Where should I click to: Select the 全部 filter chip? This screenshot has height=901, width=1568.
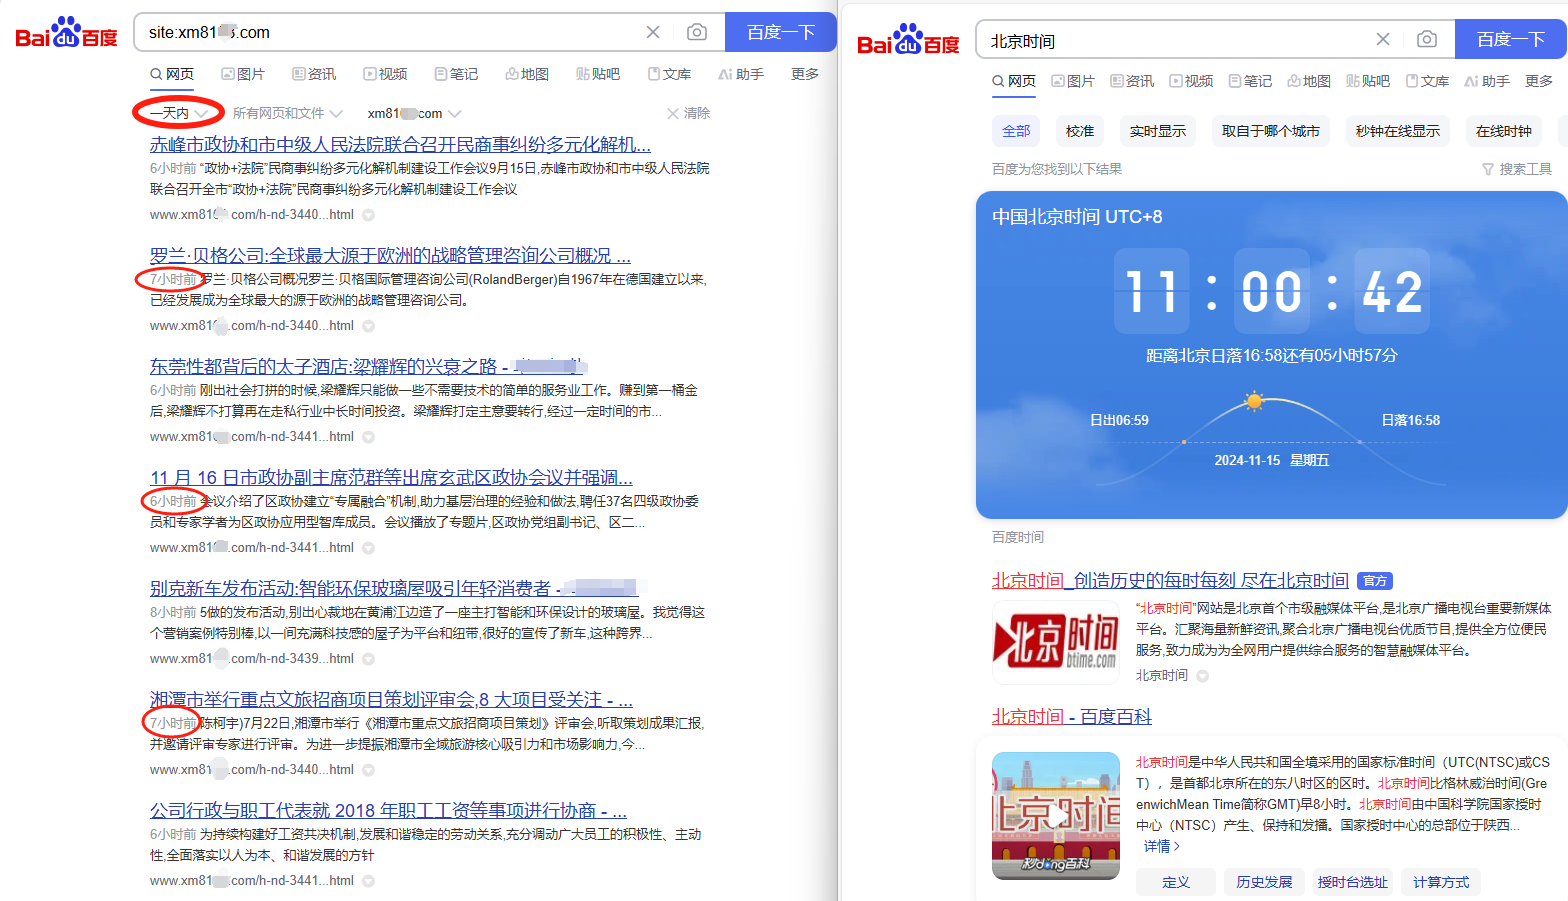1016,131
